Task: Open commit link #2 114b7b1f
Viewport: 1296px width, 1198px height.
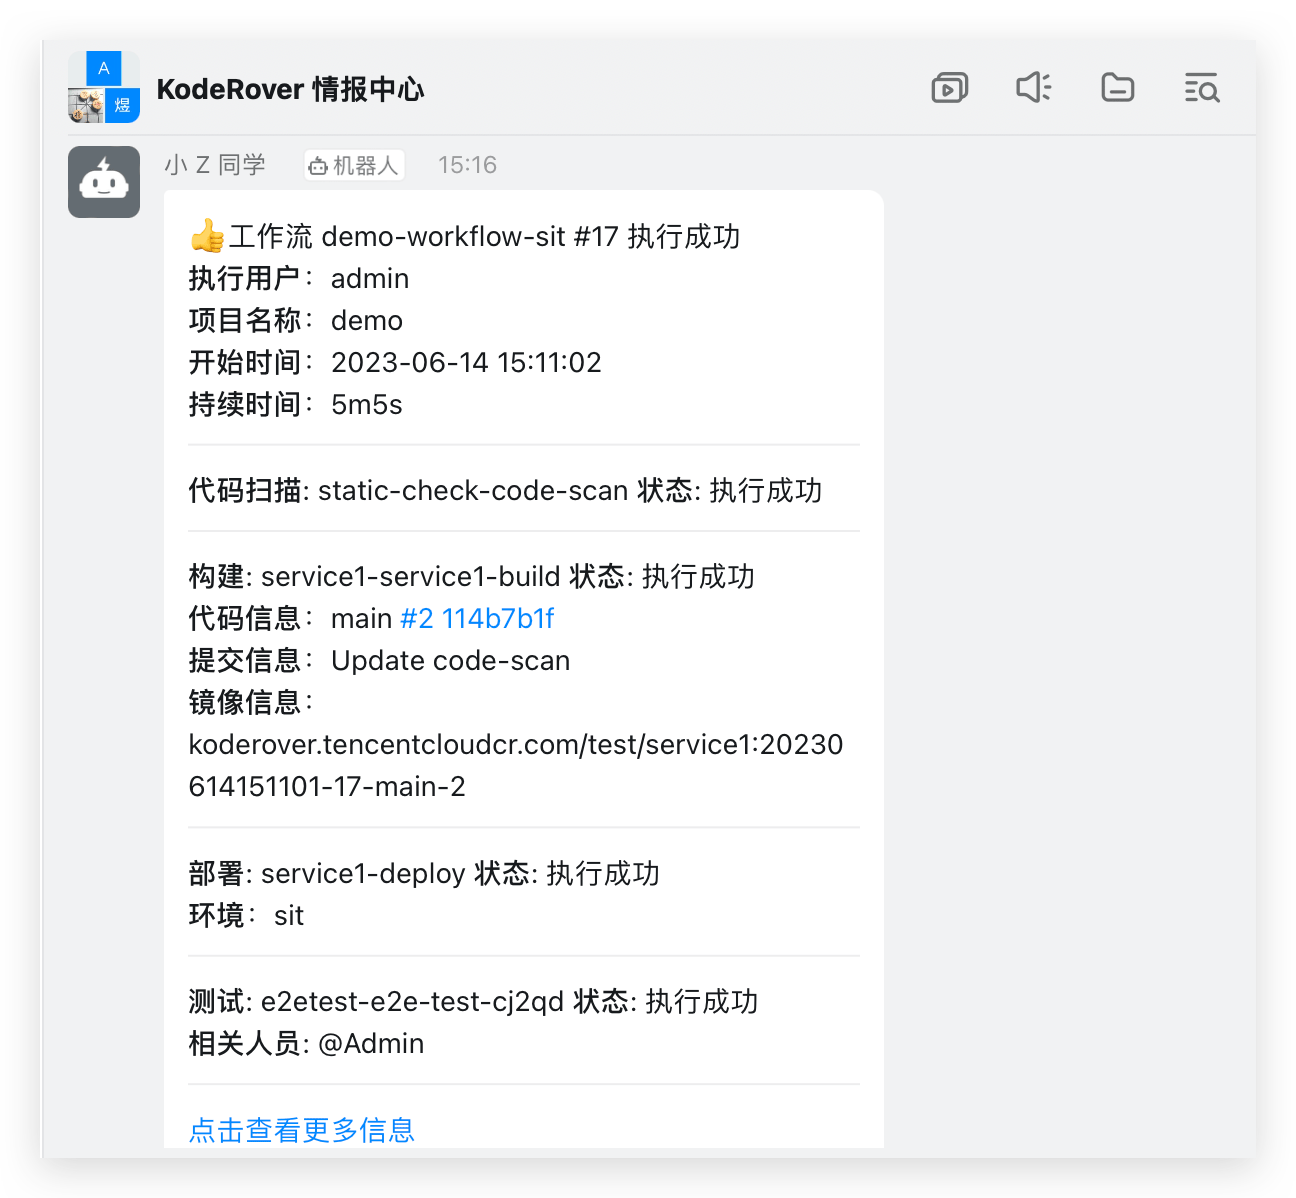Action: click(x=477, y=618)
